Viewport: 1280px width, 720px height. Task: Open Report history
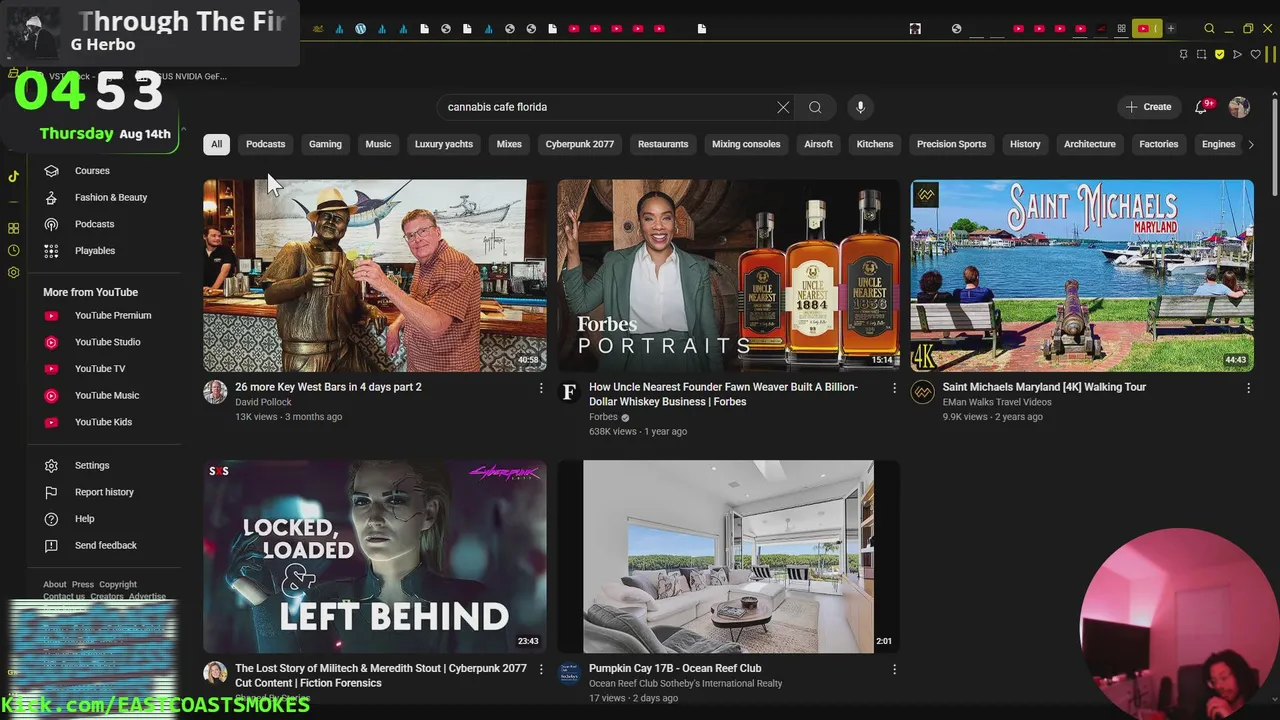click(x=103, y=492)
